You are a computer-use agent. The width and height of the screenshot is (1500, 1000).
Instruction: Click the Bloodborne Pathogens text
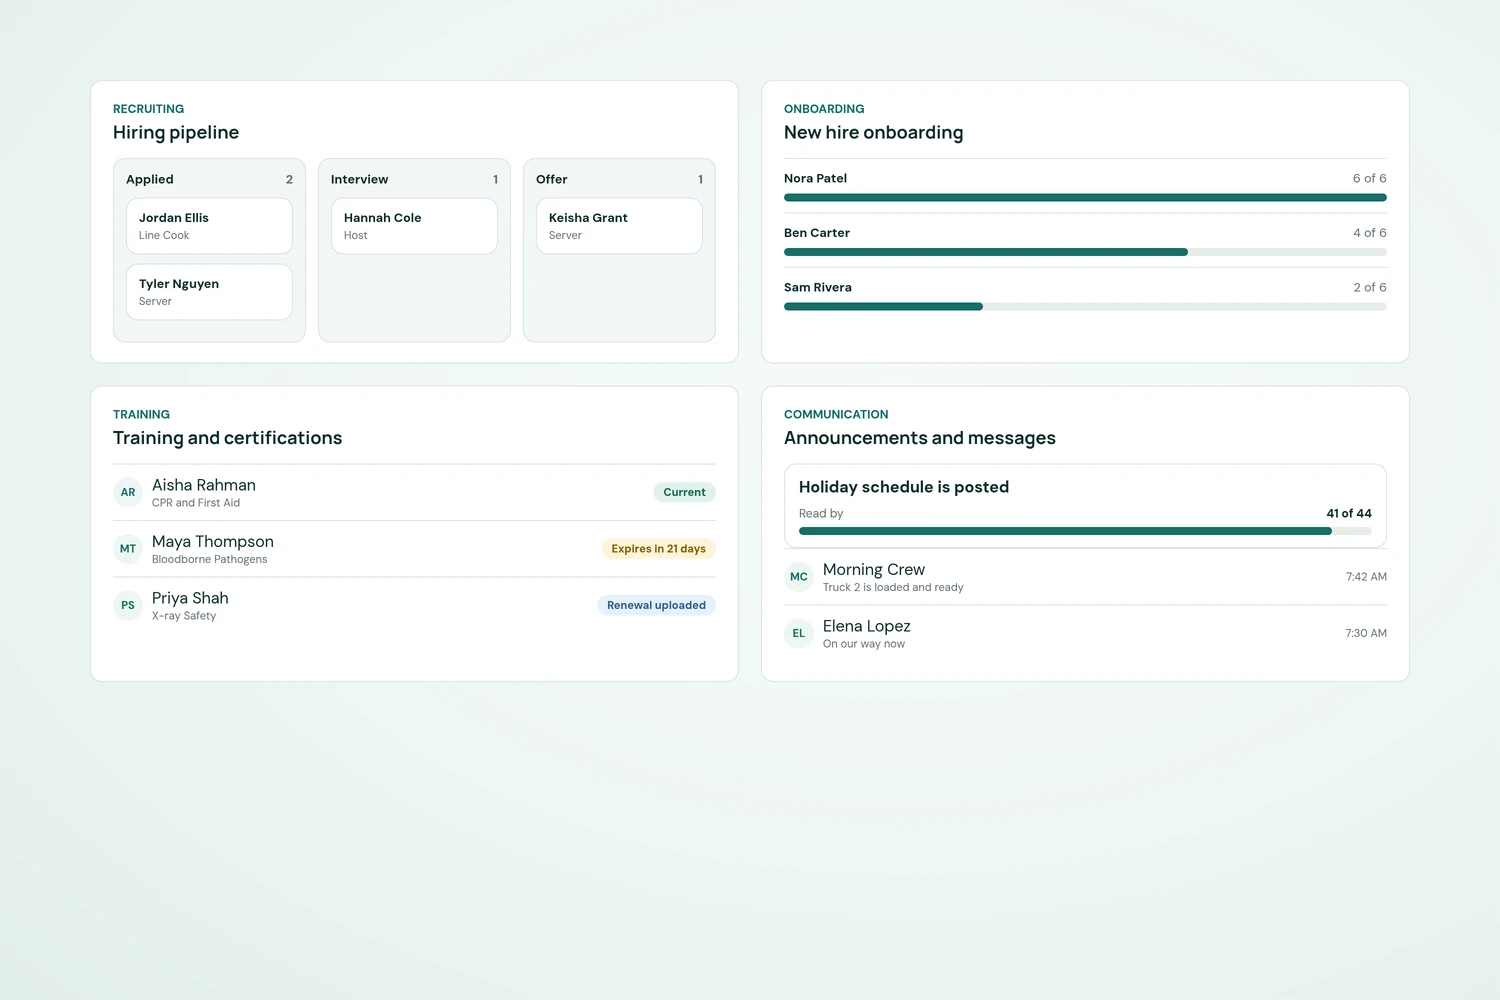coord(210,560)
